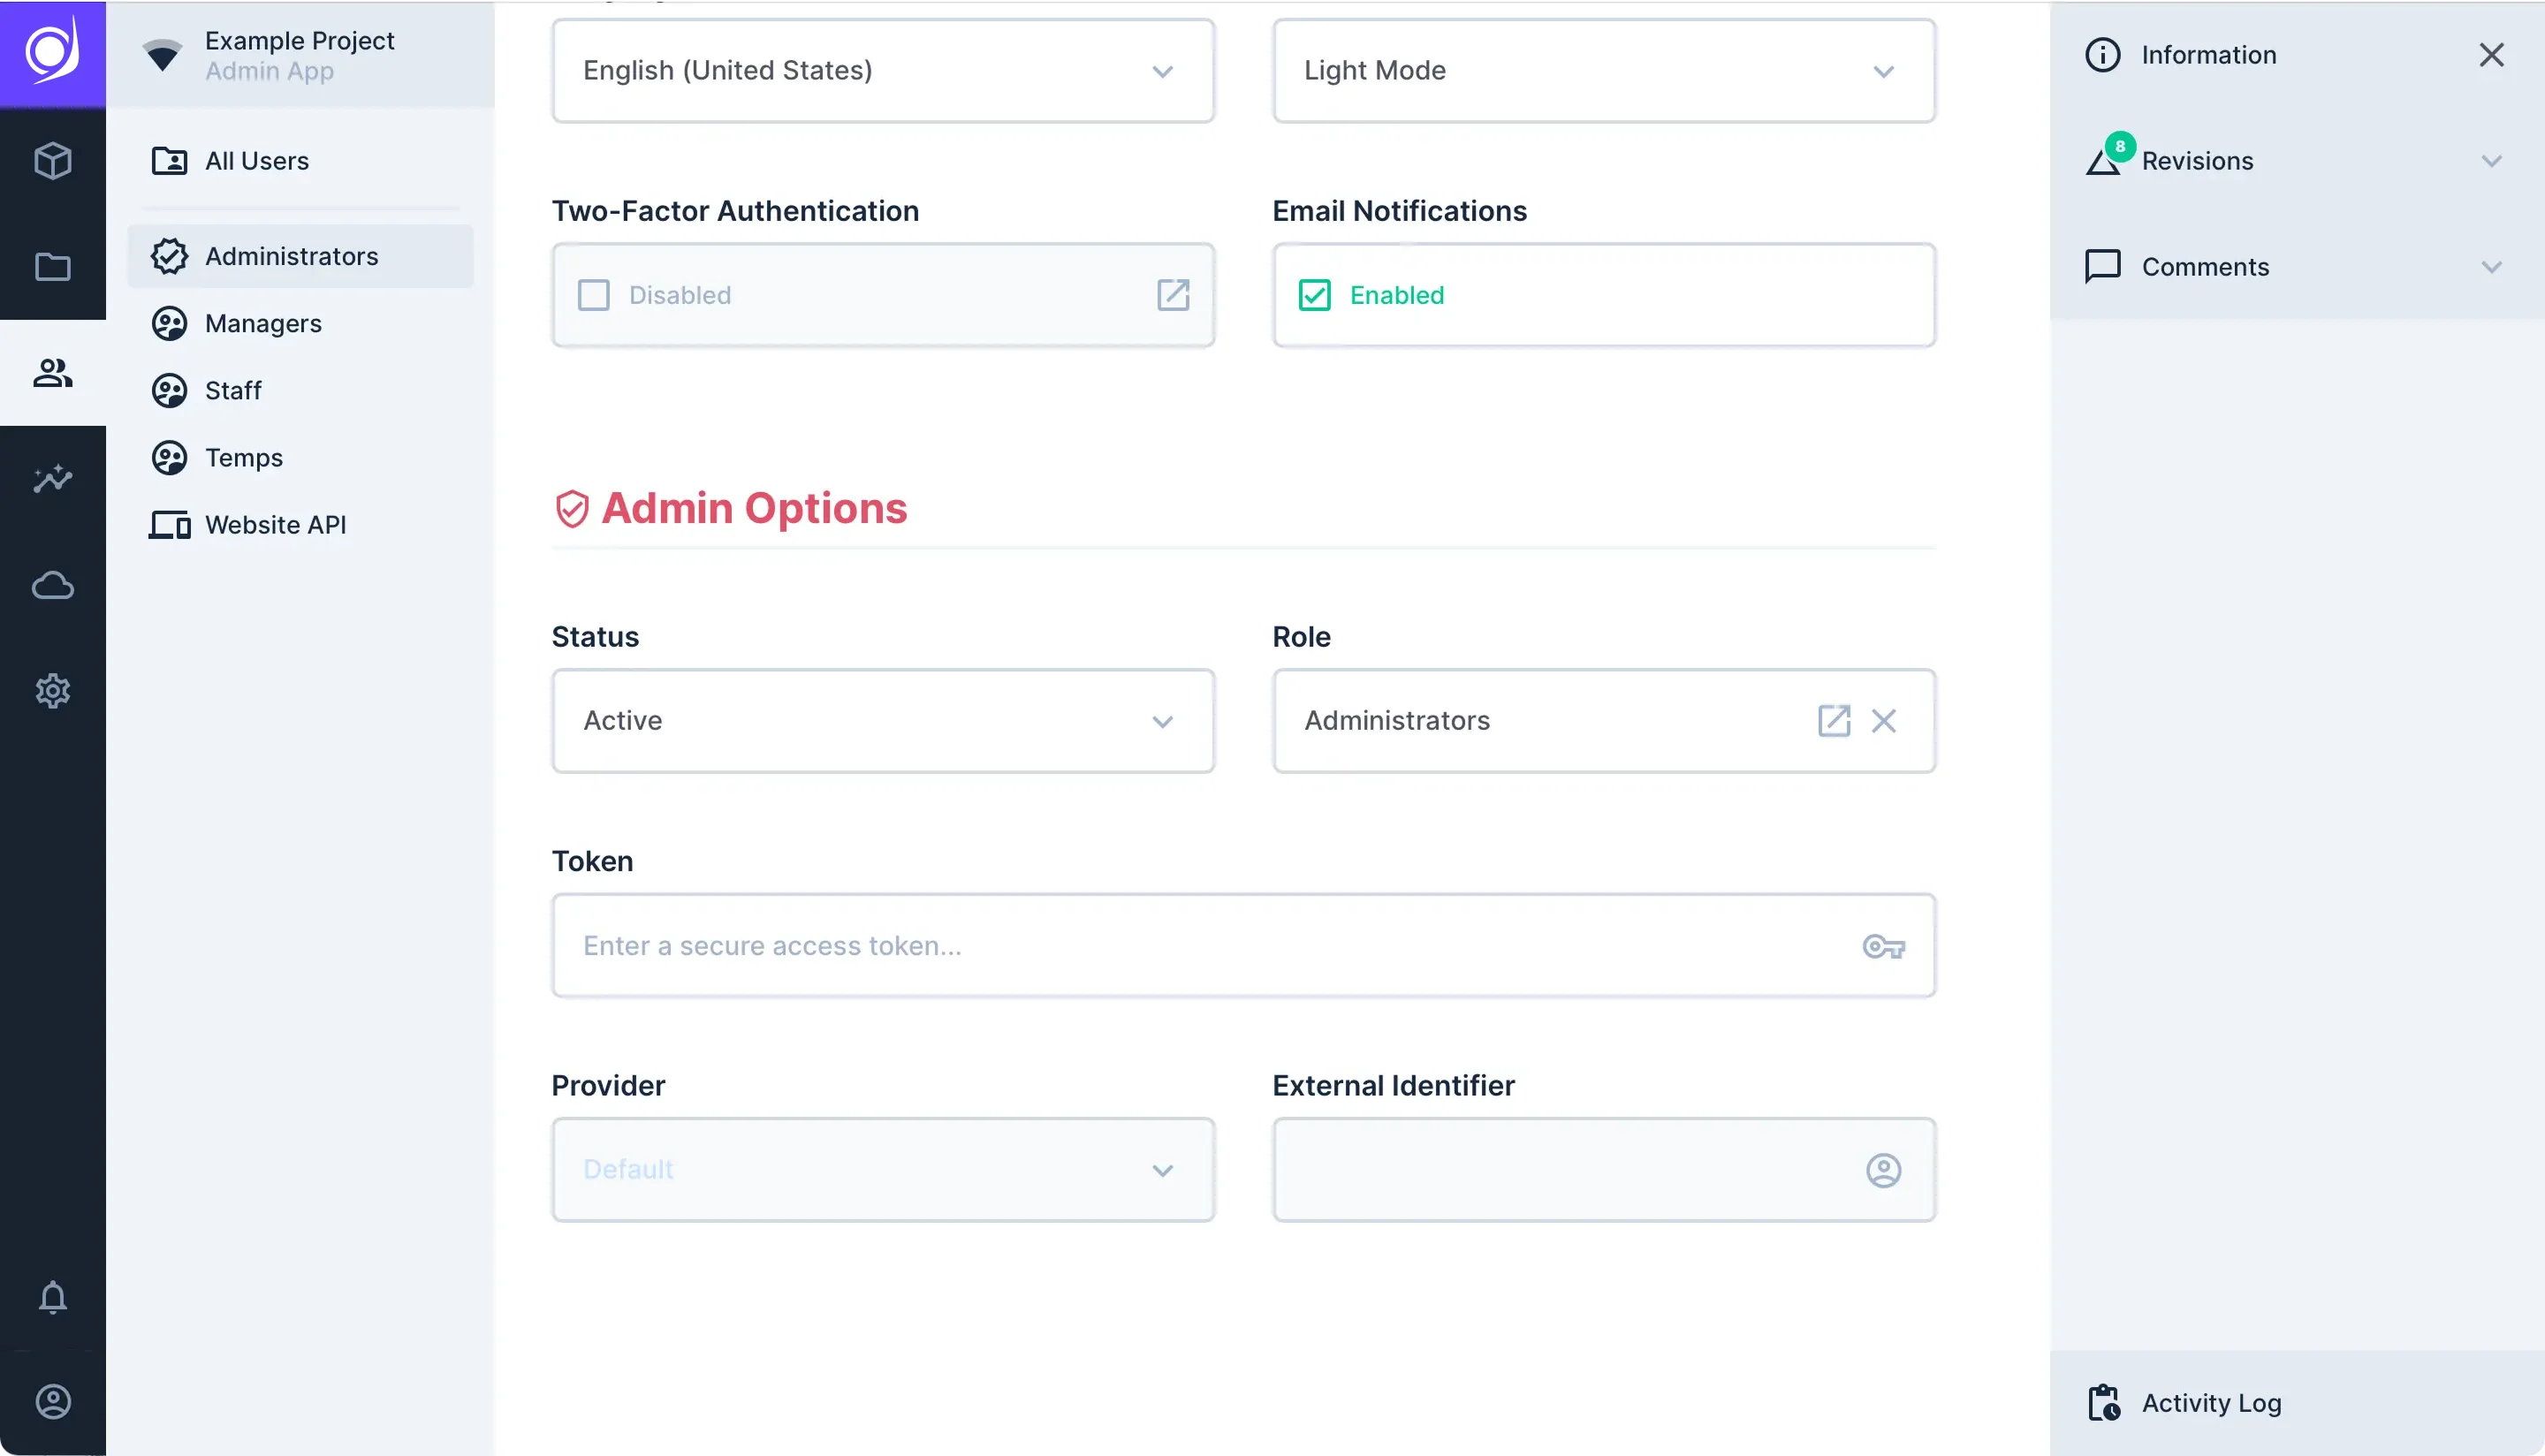Click the folder collections icon in sidebar

[x=52, y=266]
